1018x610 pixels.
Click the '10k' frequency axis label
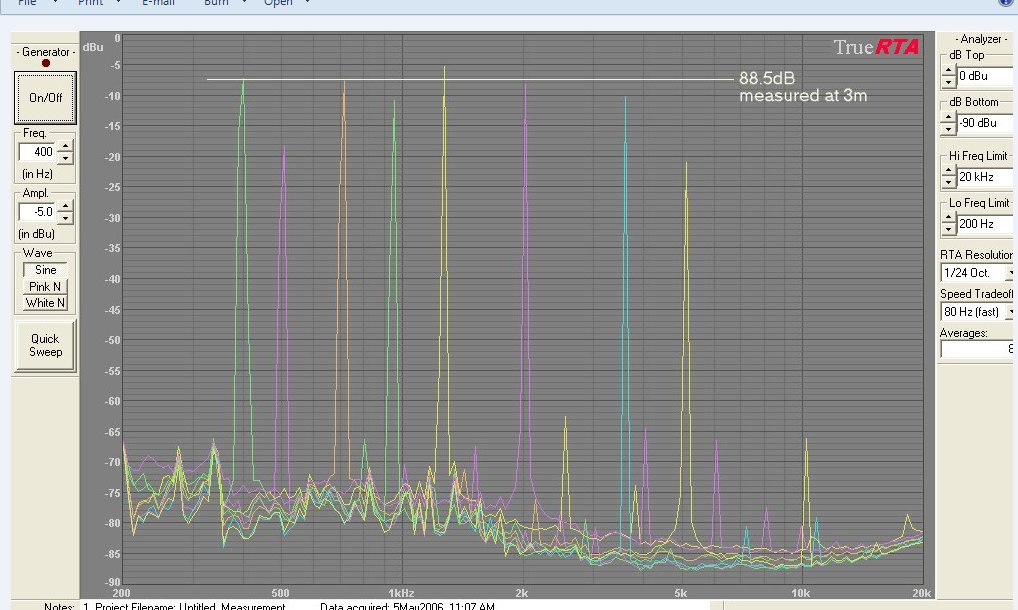pos(801,593)
